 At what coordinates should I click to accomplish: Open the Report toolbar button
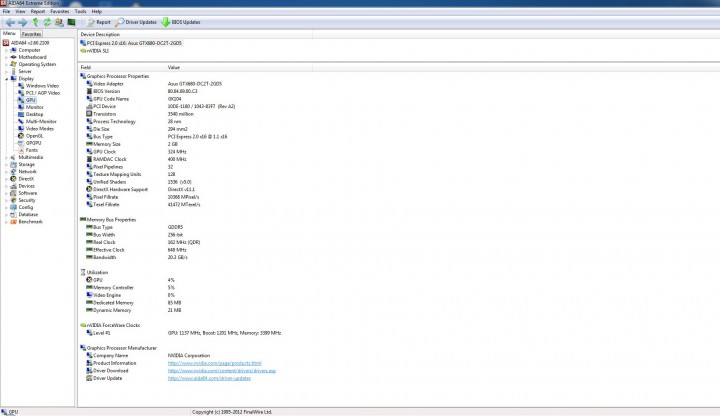98,22
